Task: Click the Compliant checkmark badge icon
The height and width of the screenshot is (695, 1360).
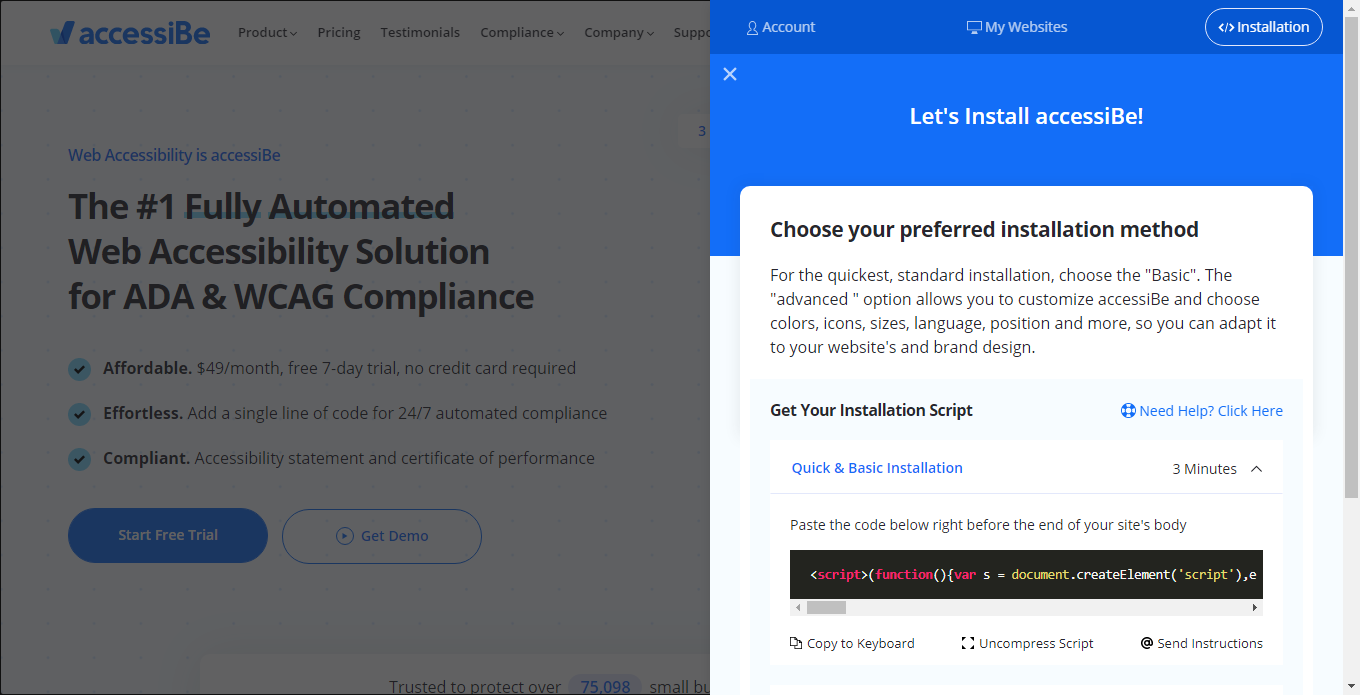Action: pos(80,459)
